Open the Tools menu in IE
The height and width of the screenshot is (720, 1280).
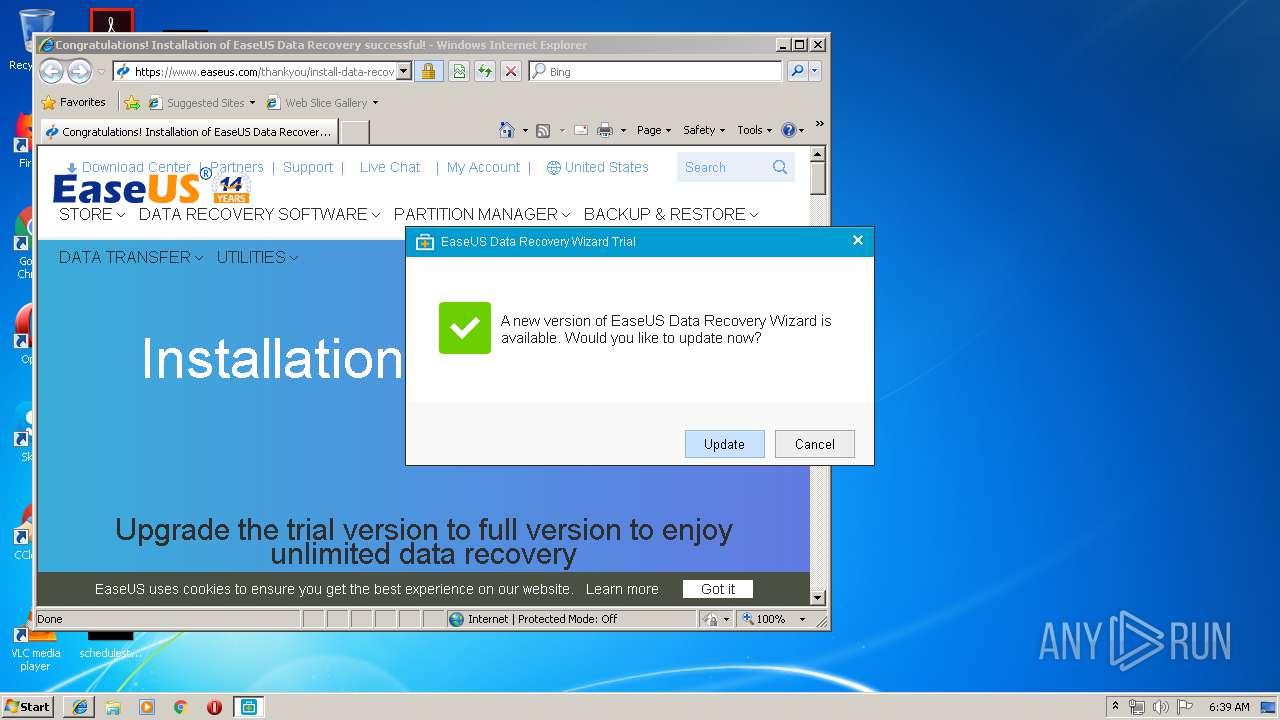(755, 130)
